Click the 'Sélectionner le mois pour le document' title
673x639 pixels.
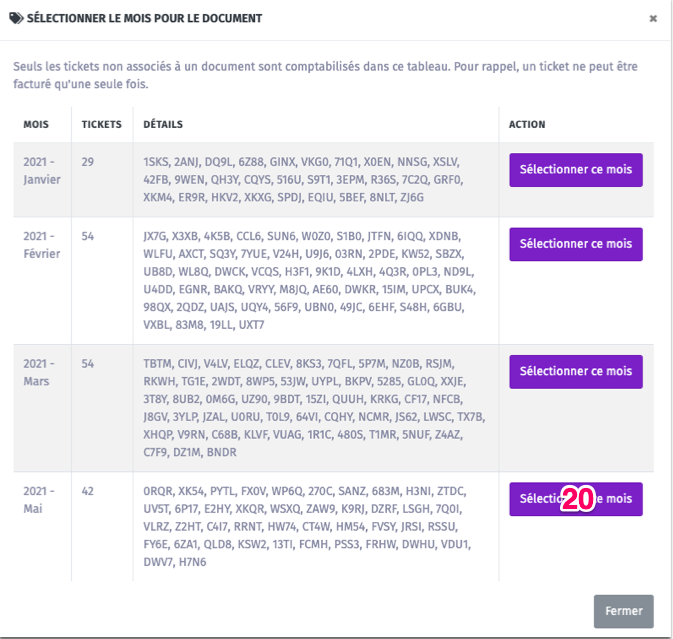tap(144, 18)
